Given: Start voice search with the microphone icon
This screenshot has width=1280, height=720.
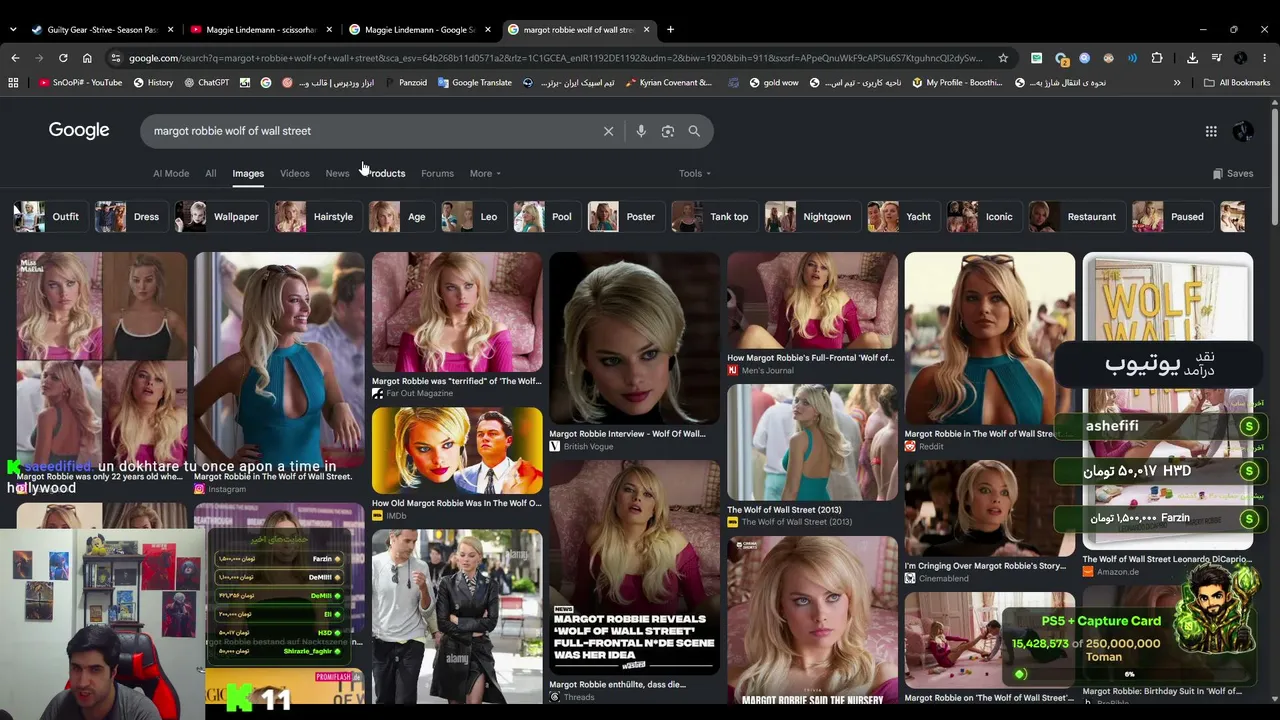Looking at the screenshot, I should point(641,131).
